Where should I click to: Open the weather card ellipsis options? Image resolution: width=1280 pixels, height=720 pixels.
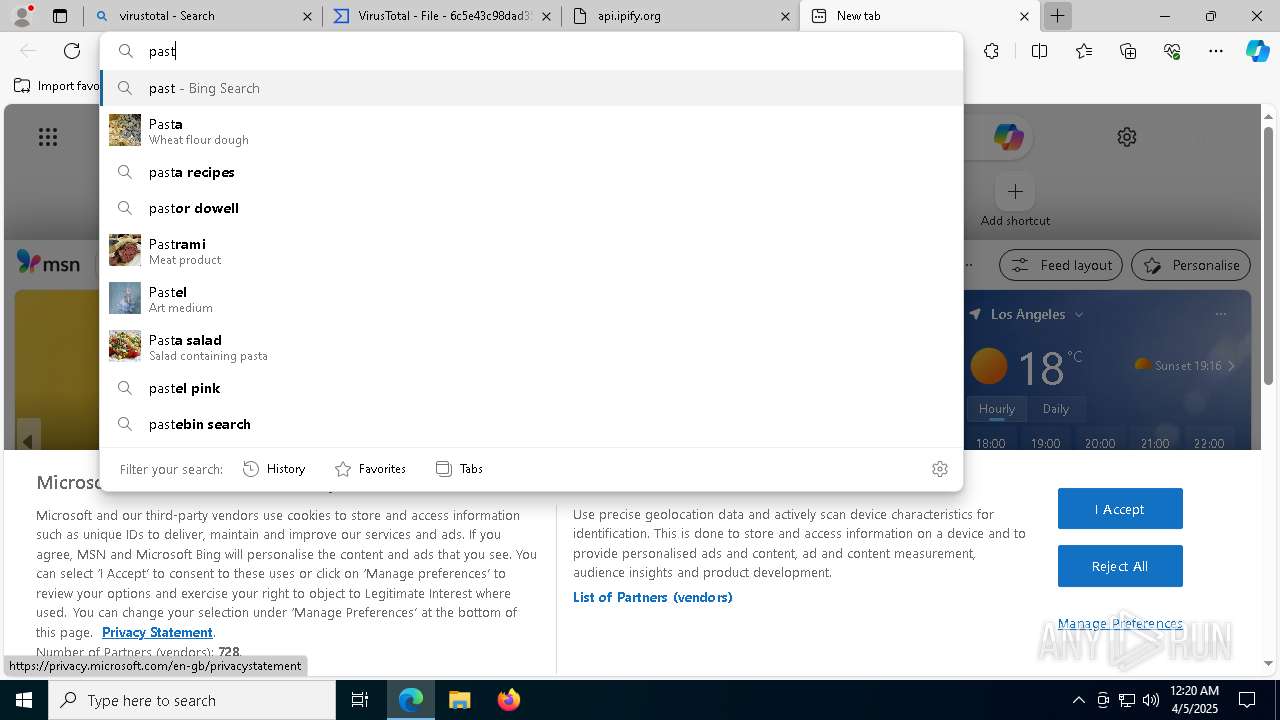[x=1221, y=314]
